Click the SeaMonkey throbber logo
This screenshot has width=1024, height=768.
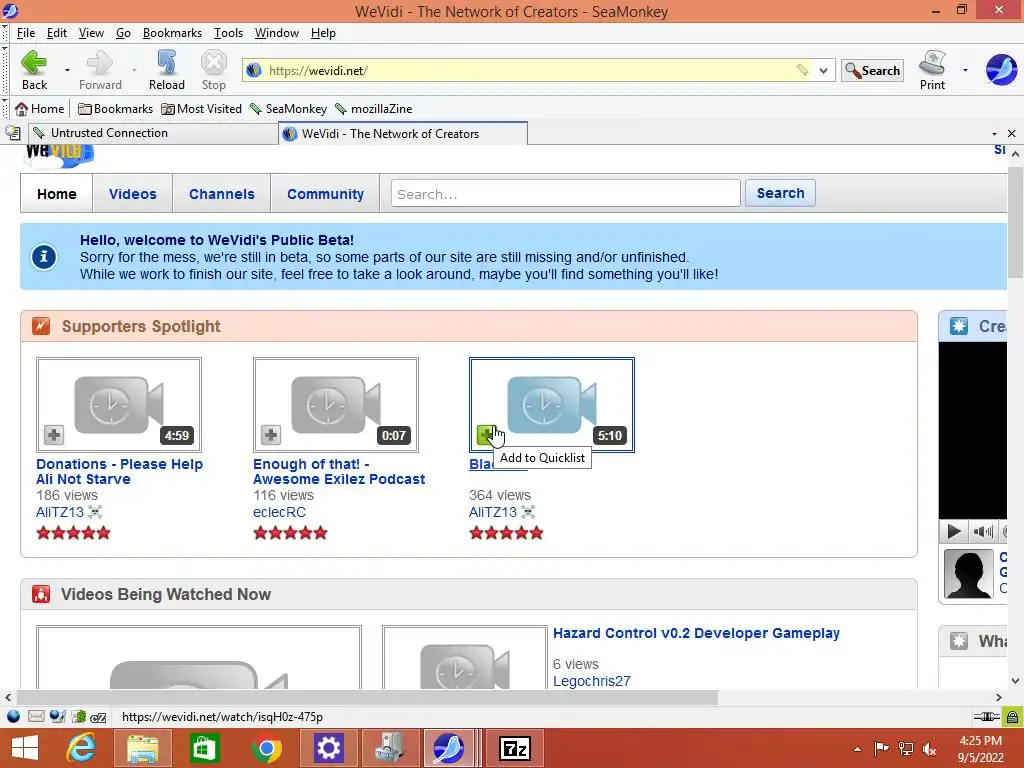[1001, 69]
